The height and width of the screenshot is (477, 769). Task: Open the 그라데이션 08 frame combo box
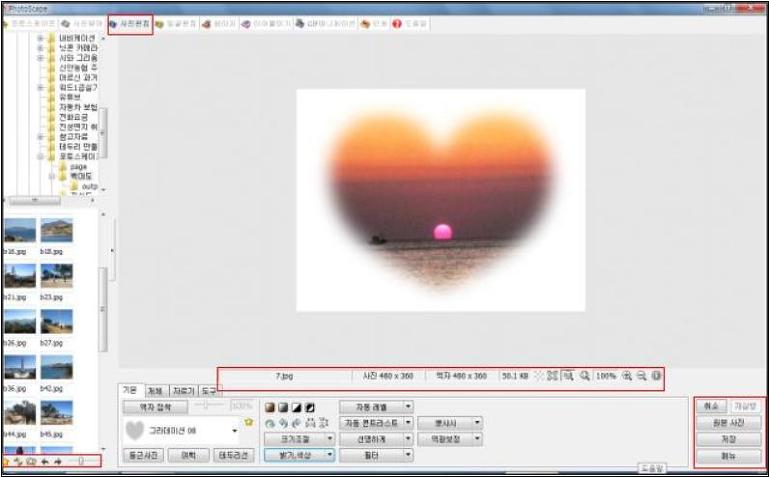click(233, 432)
